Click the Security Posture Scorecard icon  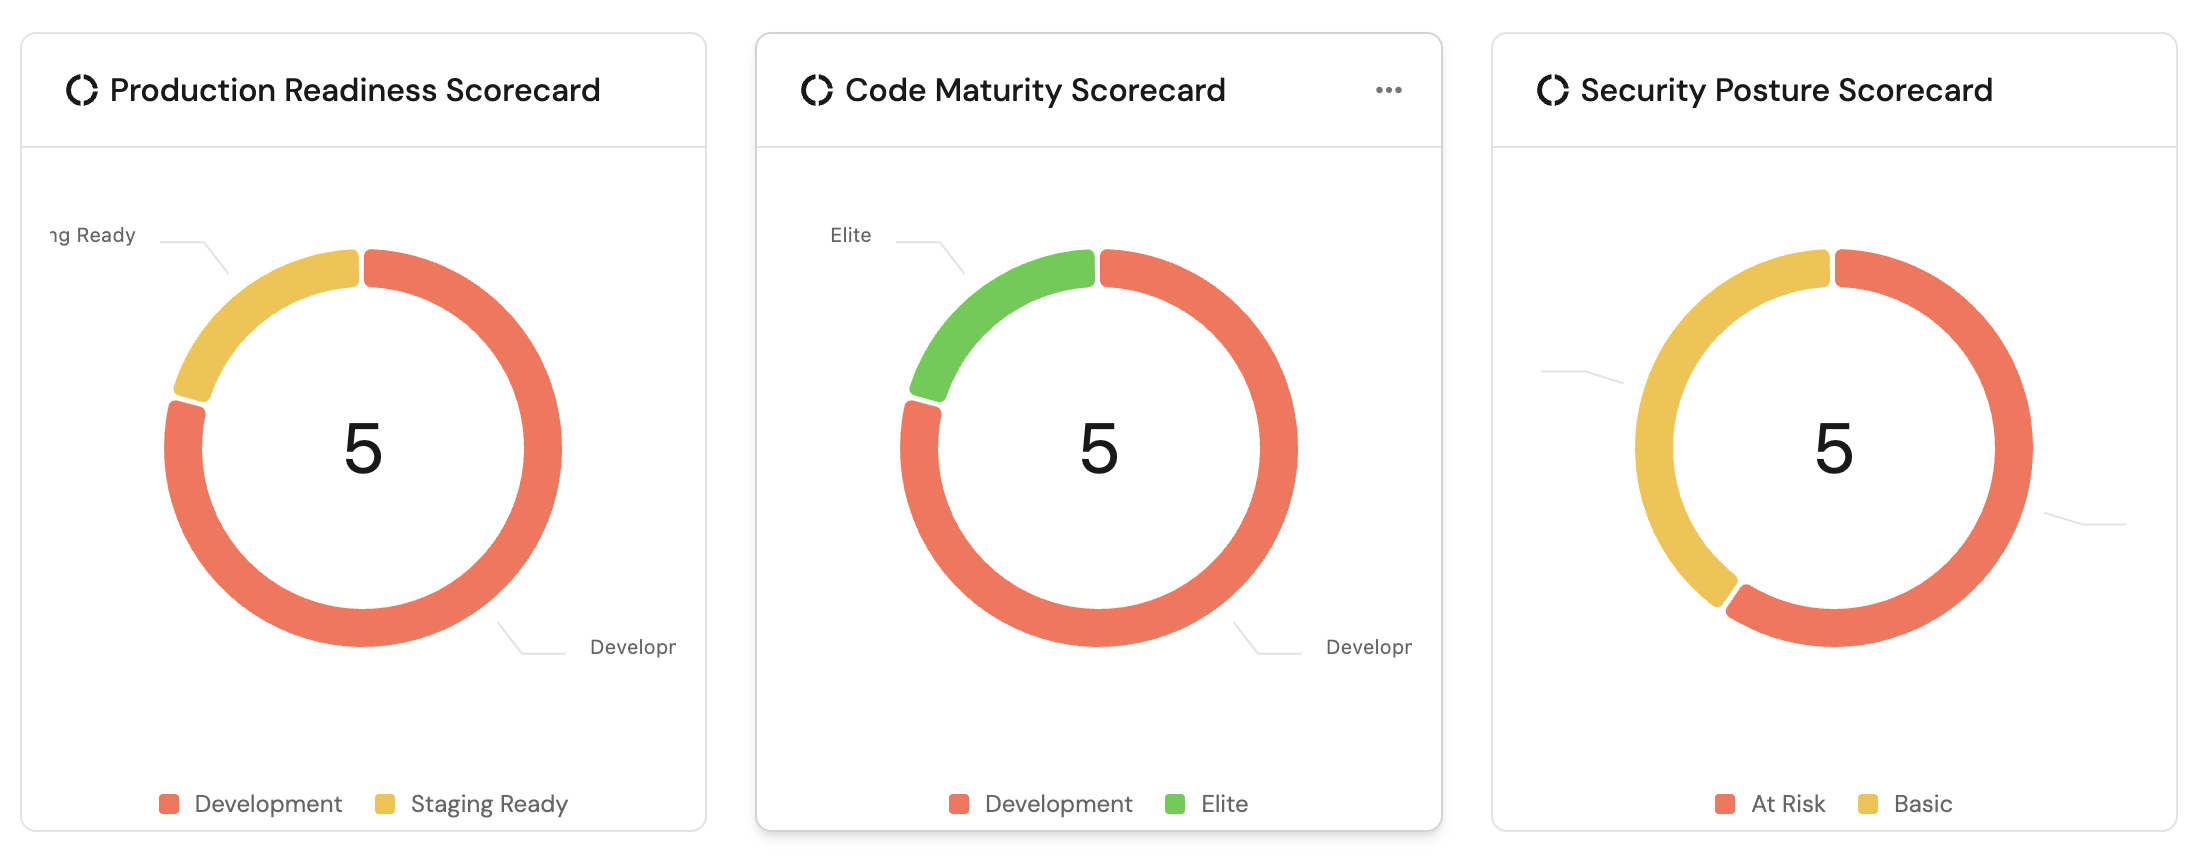[1552, 90]
